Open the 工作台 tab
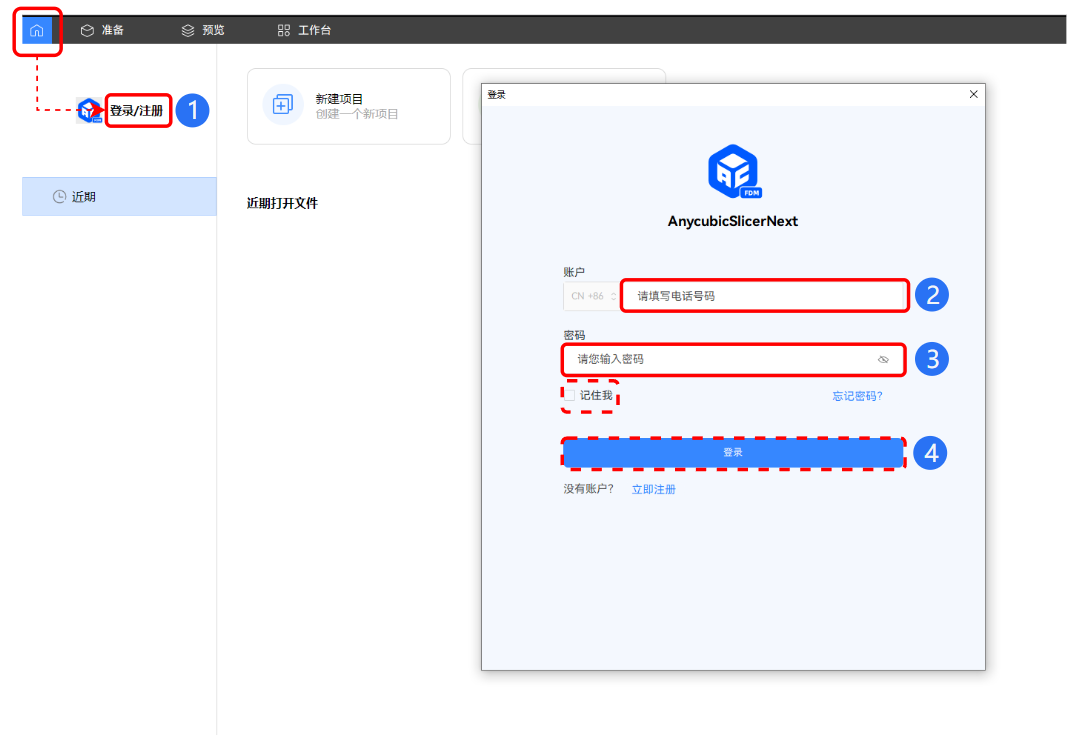 pos(304,30)
